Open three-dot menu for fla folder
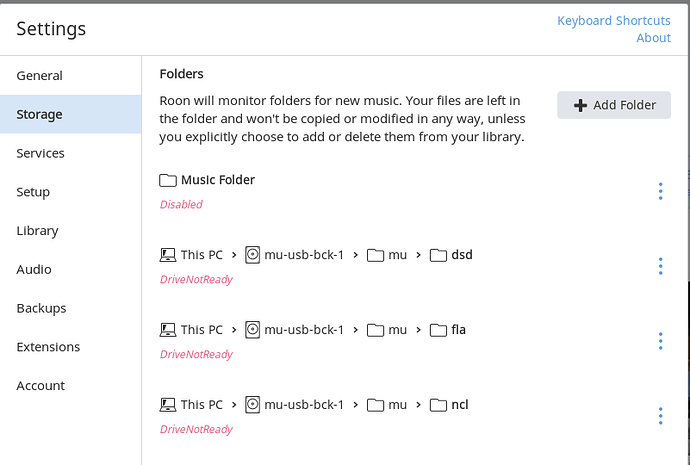The image size is (690, 465). (661, 341)
